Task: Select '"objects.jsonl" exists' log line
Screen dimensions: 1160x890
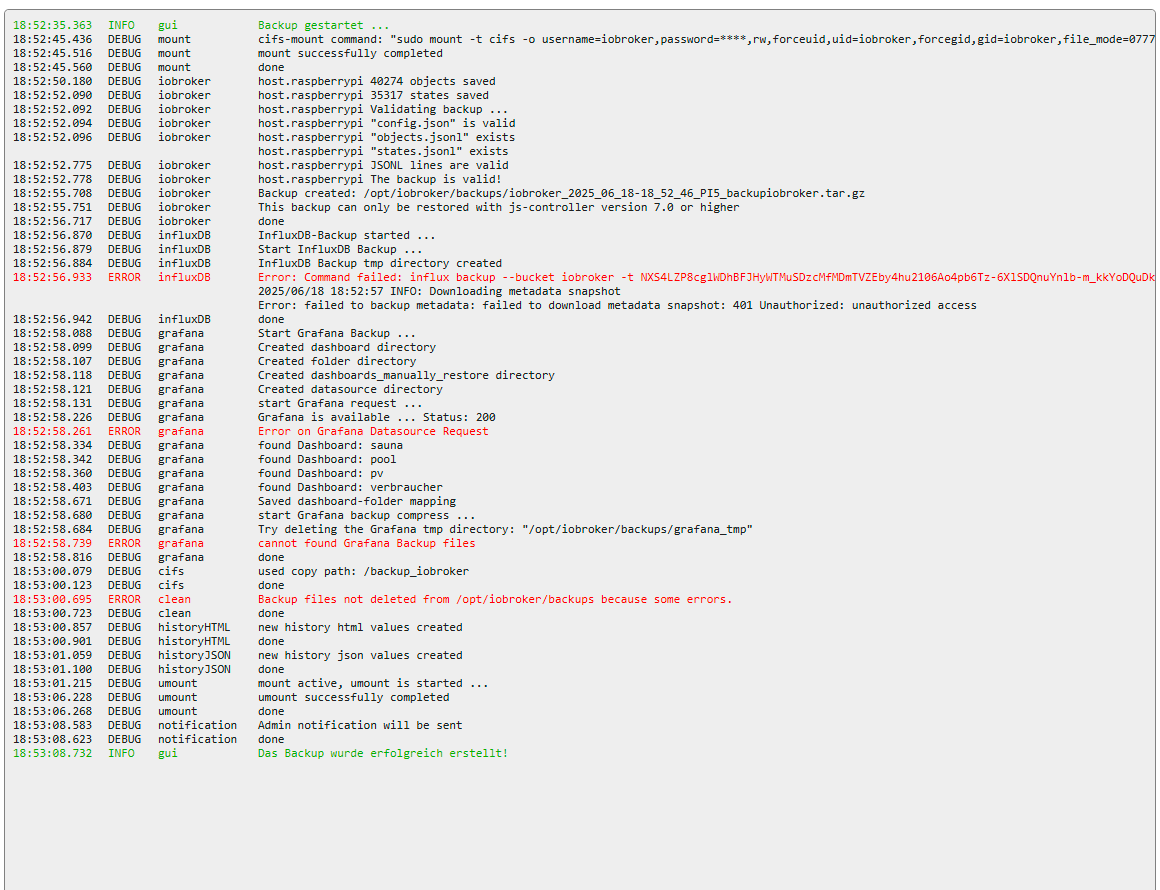Action: 386,138
